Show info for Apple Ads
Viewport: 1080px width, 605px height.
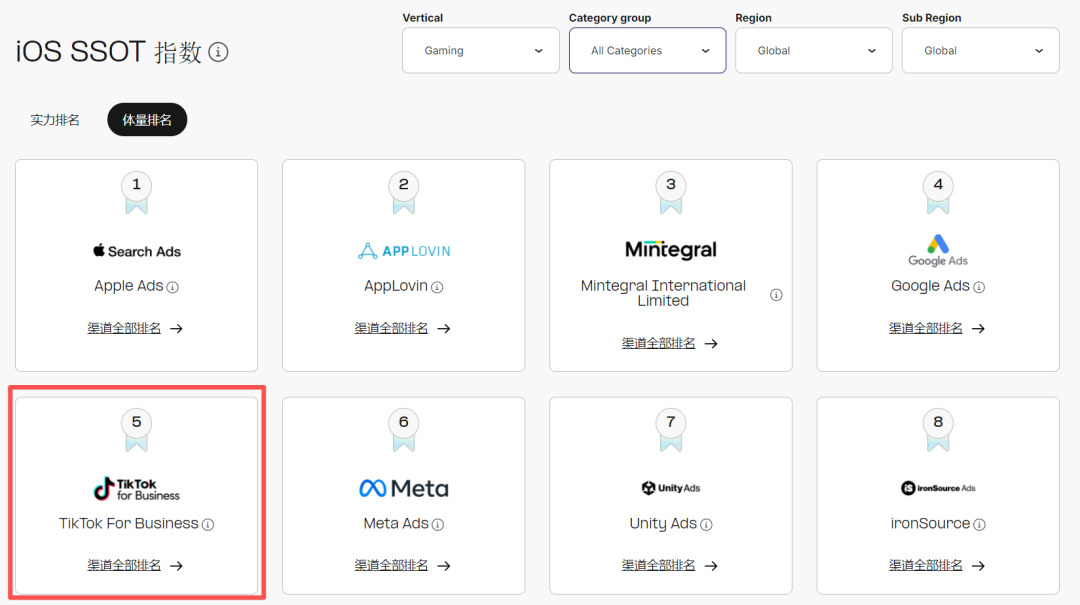[173, 287]
